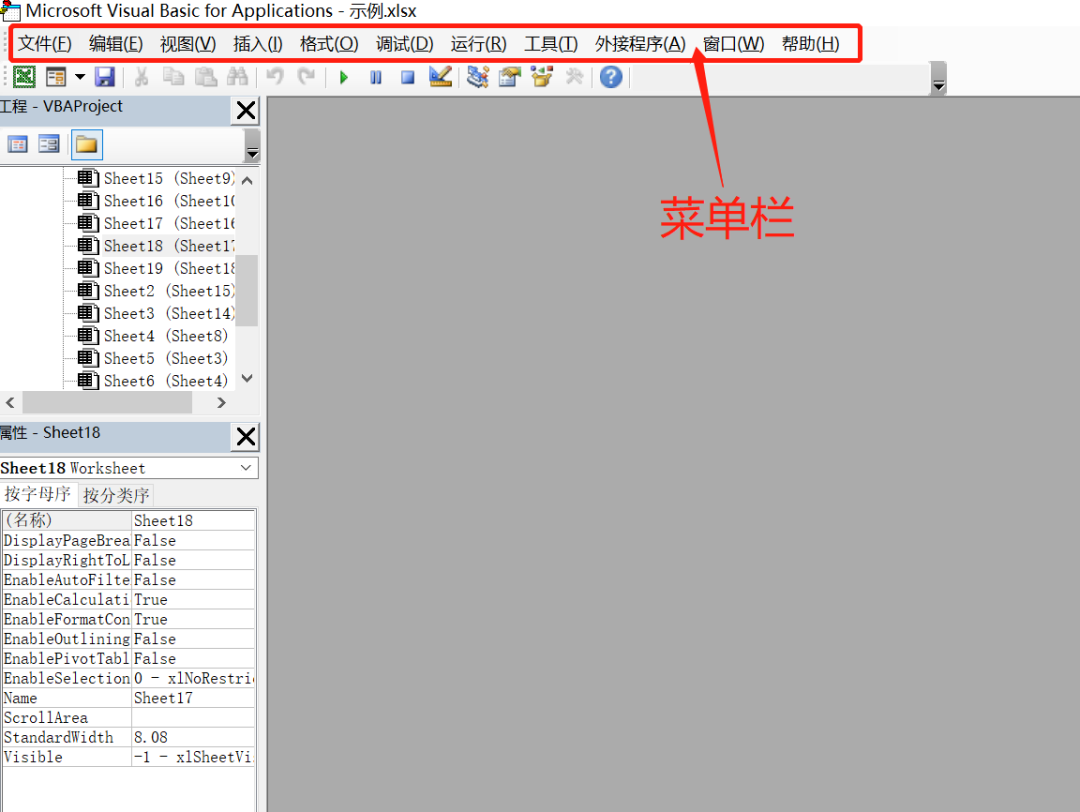Close the 属性 - Sheet18 panel
Viewport: 1080px width, 812px height.
pos(245,437)
